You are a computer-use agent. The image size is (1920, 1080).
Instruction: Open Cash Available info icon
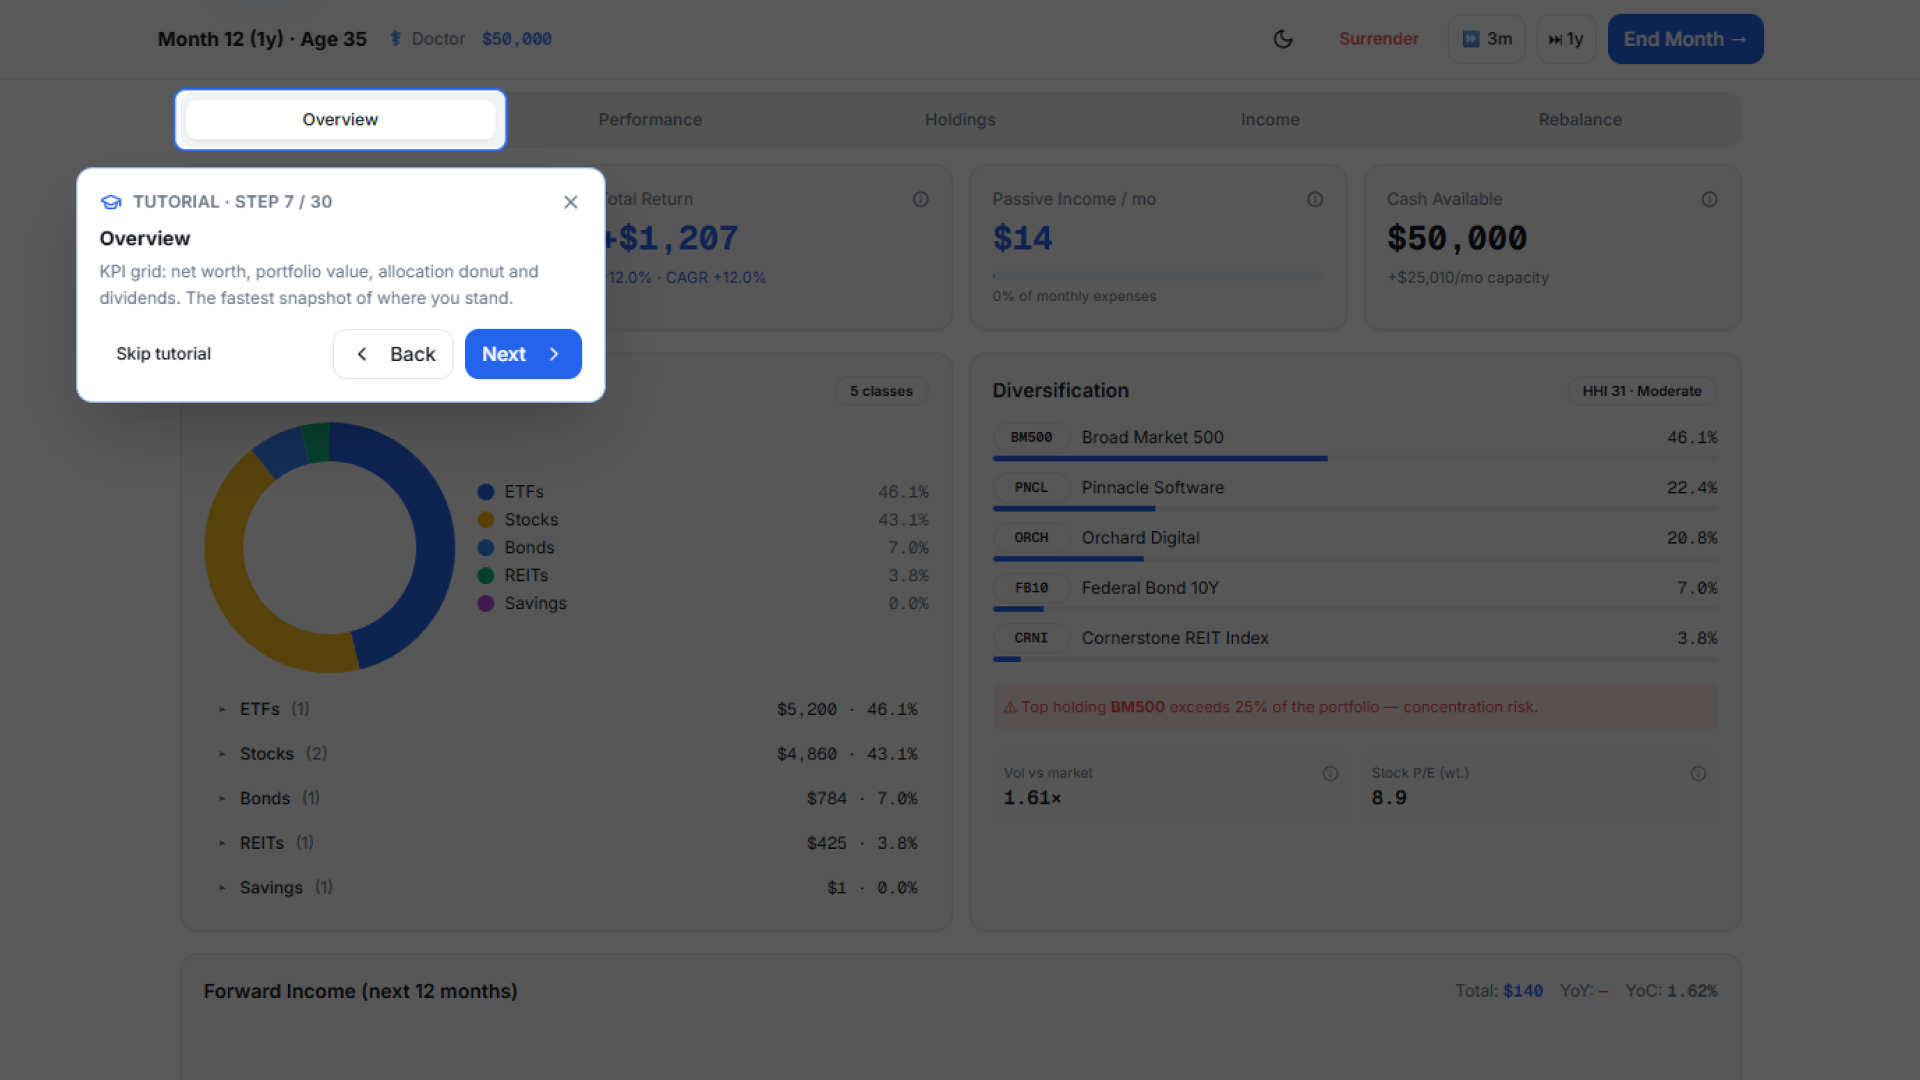coord(1710,199)
